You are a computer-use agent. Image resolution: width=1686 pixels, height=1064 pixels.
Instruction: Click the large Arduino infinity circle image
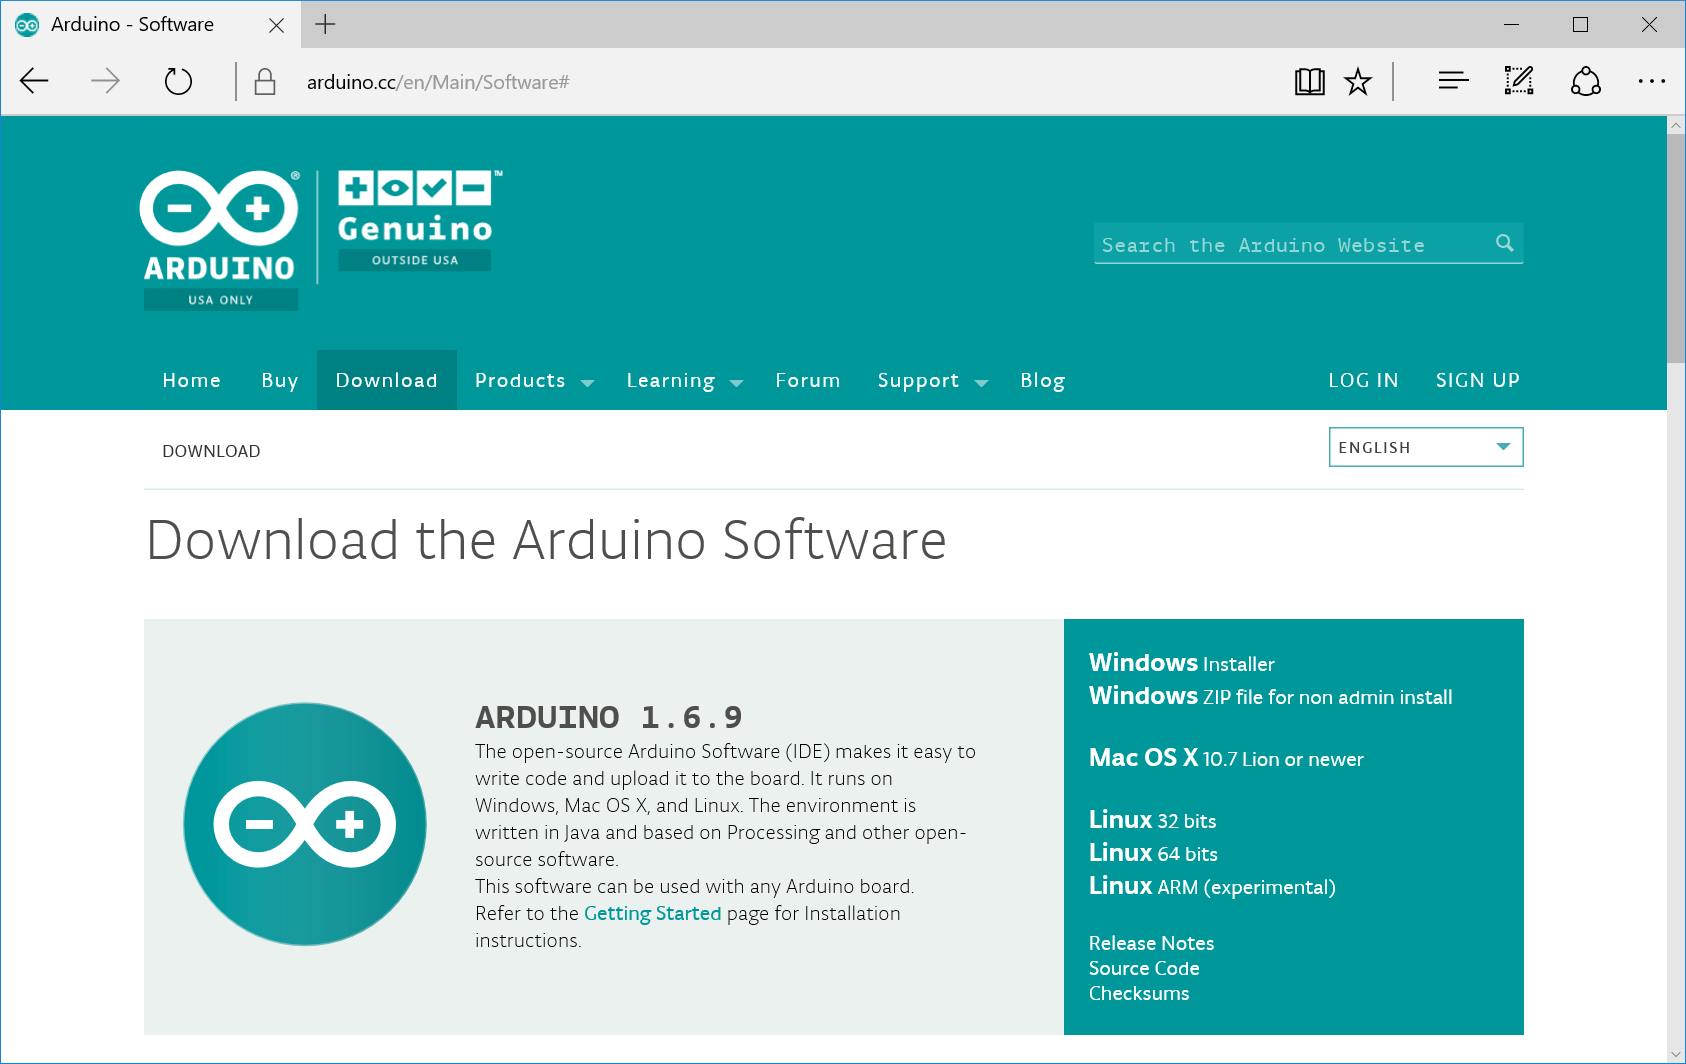(x=305, y=824)
